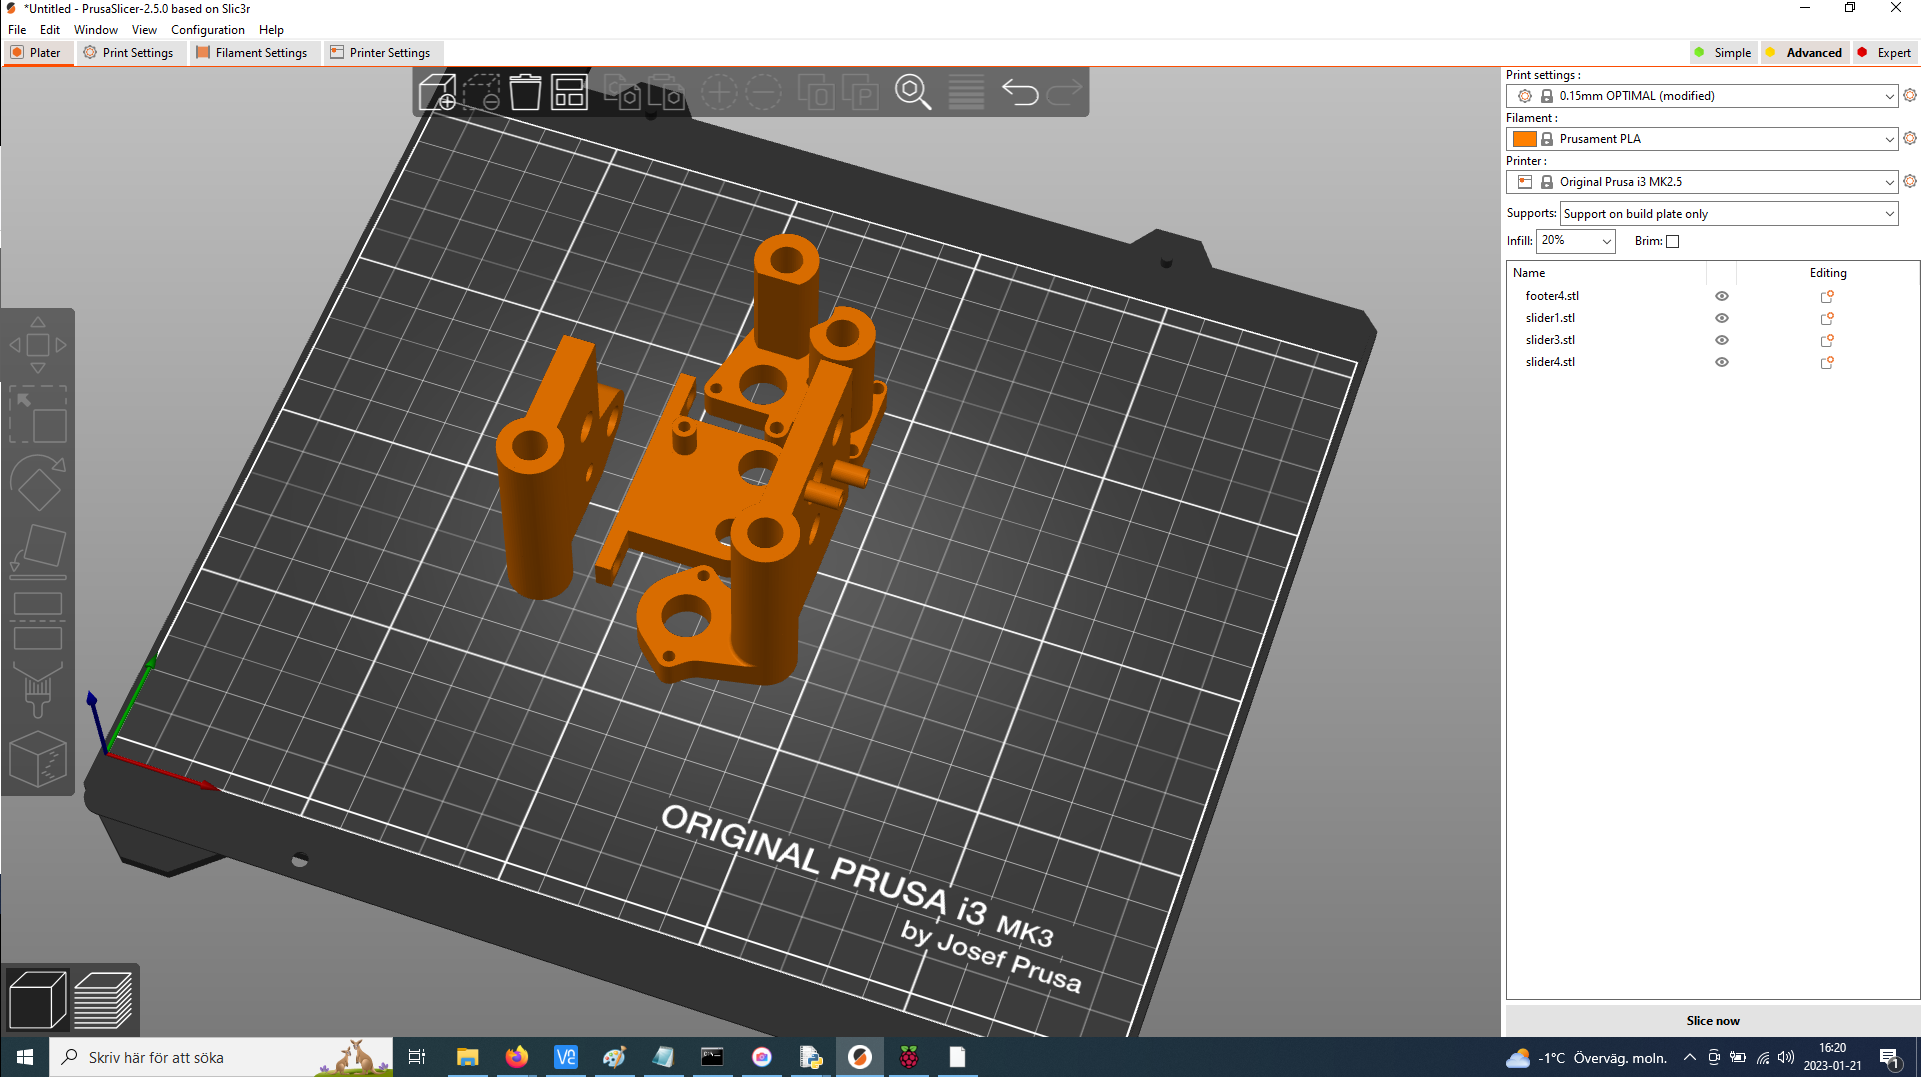Add a new object to the plater

(437, 92)
